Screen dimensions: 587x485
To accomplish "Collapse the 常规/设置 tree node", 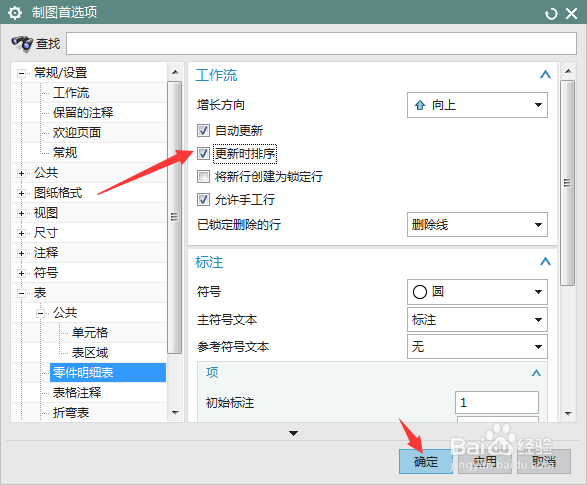I will point(21,73).
